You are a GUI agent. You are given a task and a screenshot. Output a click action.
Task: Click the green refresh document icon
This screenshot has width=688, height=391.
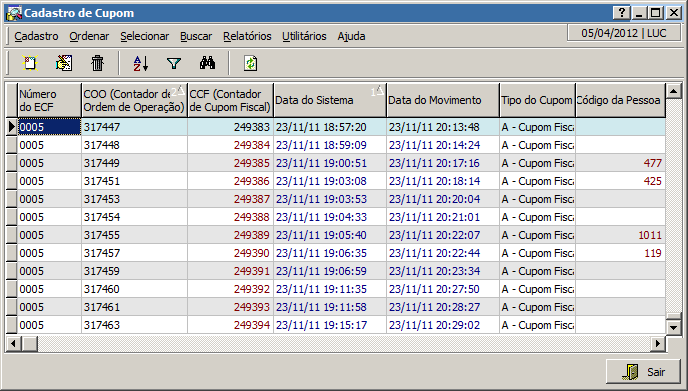251,63
